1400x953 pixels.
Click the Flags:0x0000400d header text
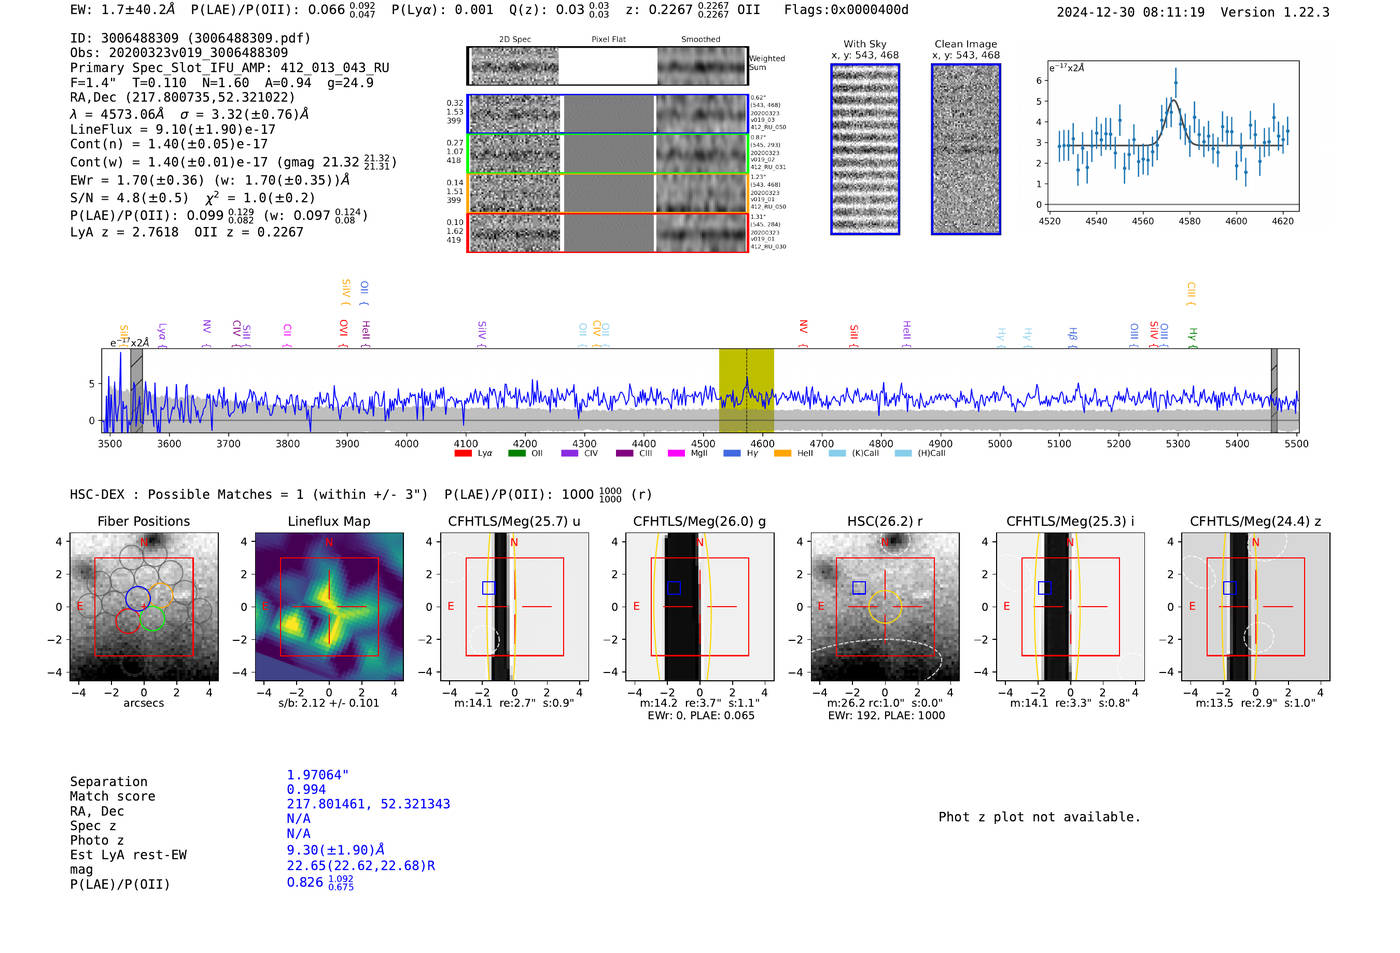coord(846,10)
